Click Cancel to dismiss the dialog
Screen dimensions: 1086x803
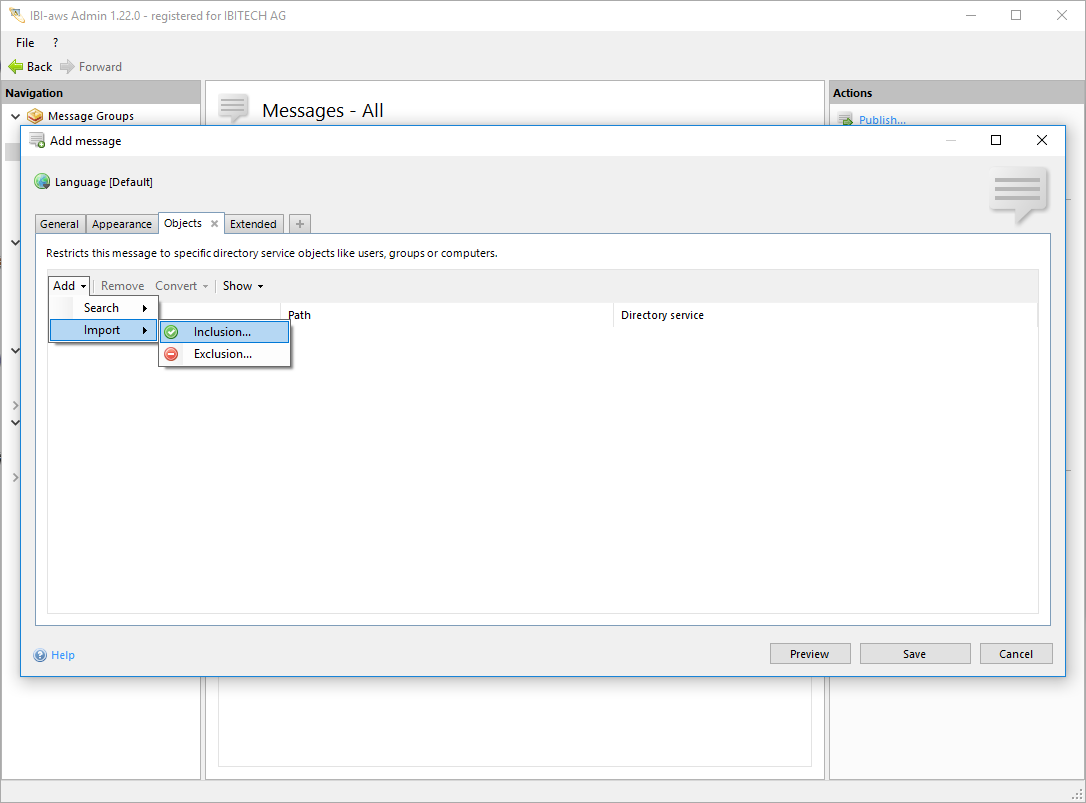1015,654
